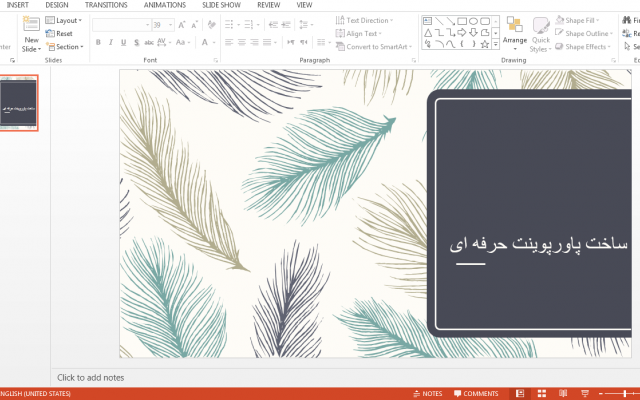640x400 pixels.
Task: Pick the Curve shape
Action: point(451,44)
